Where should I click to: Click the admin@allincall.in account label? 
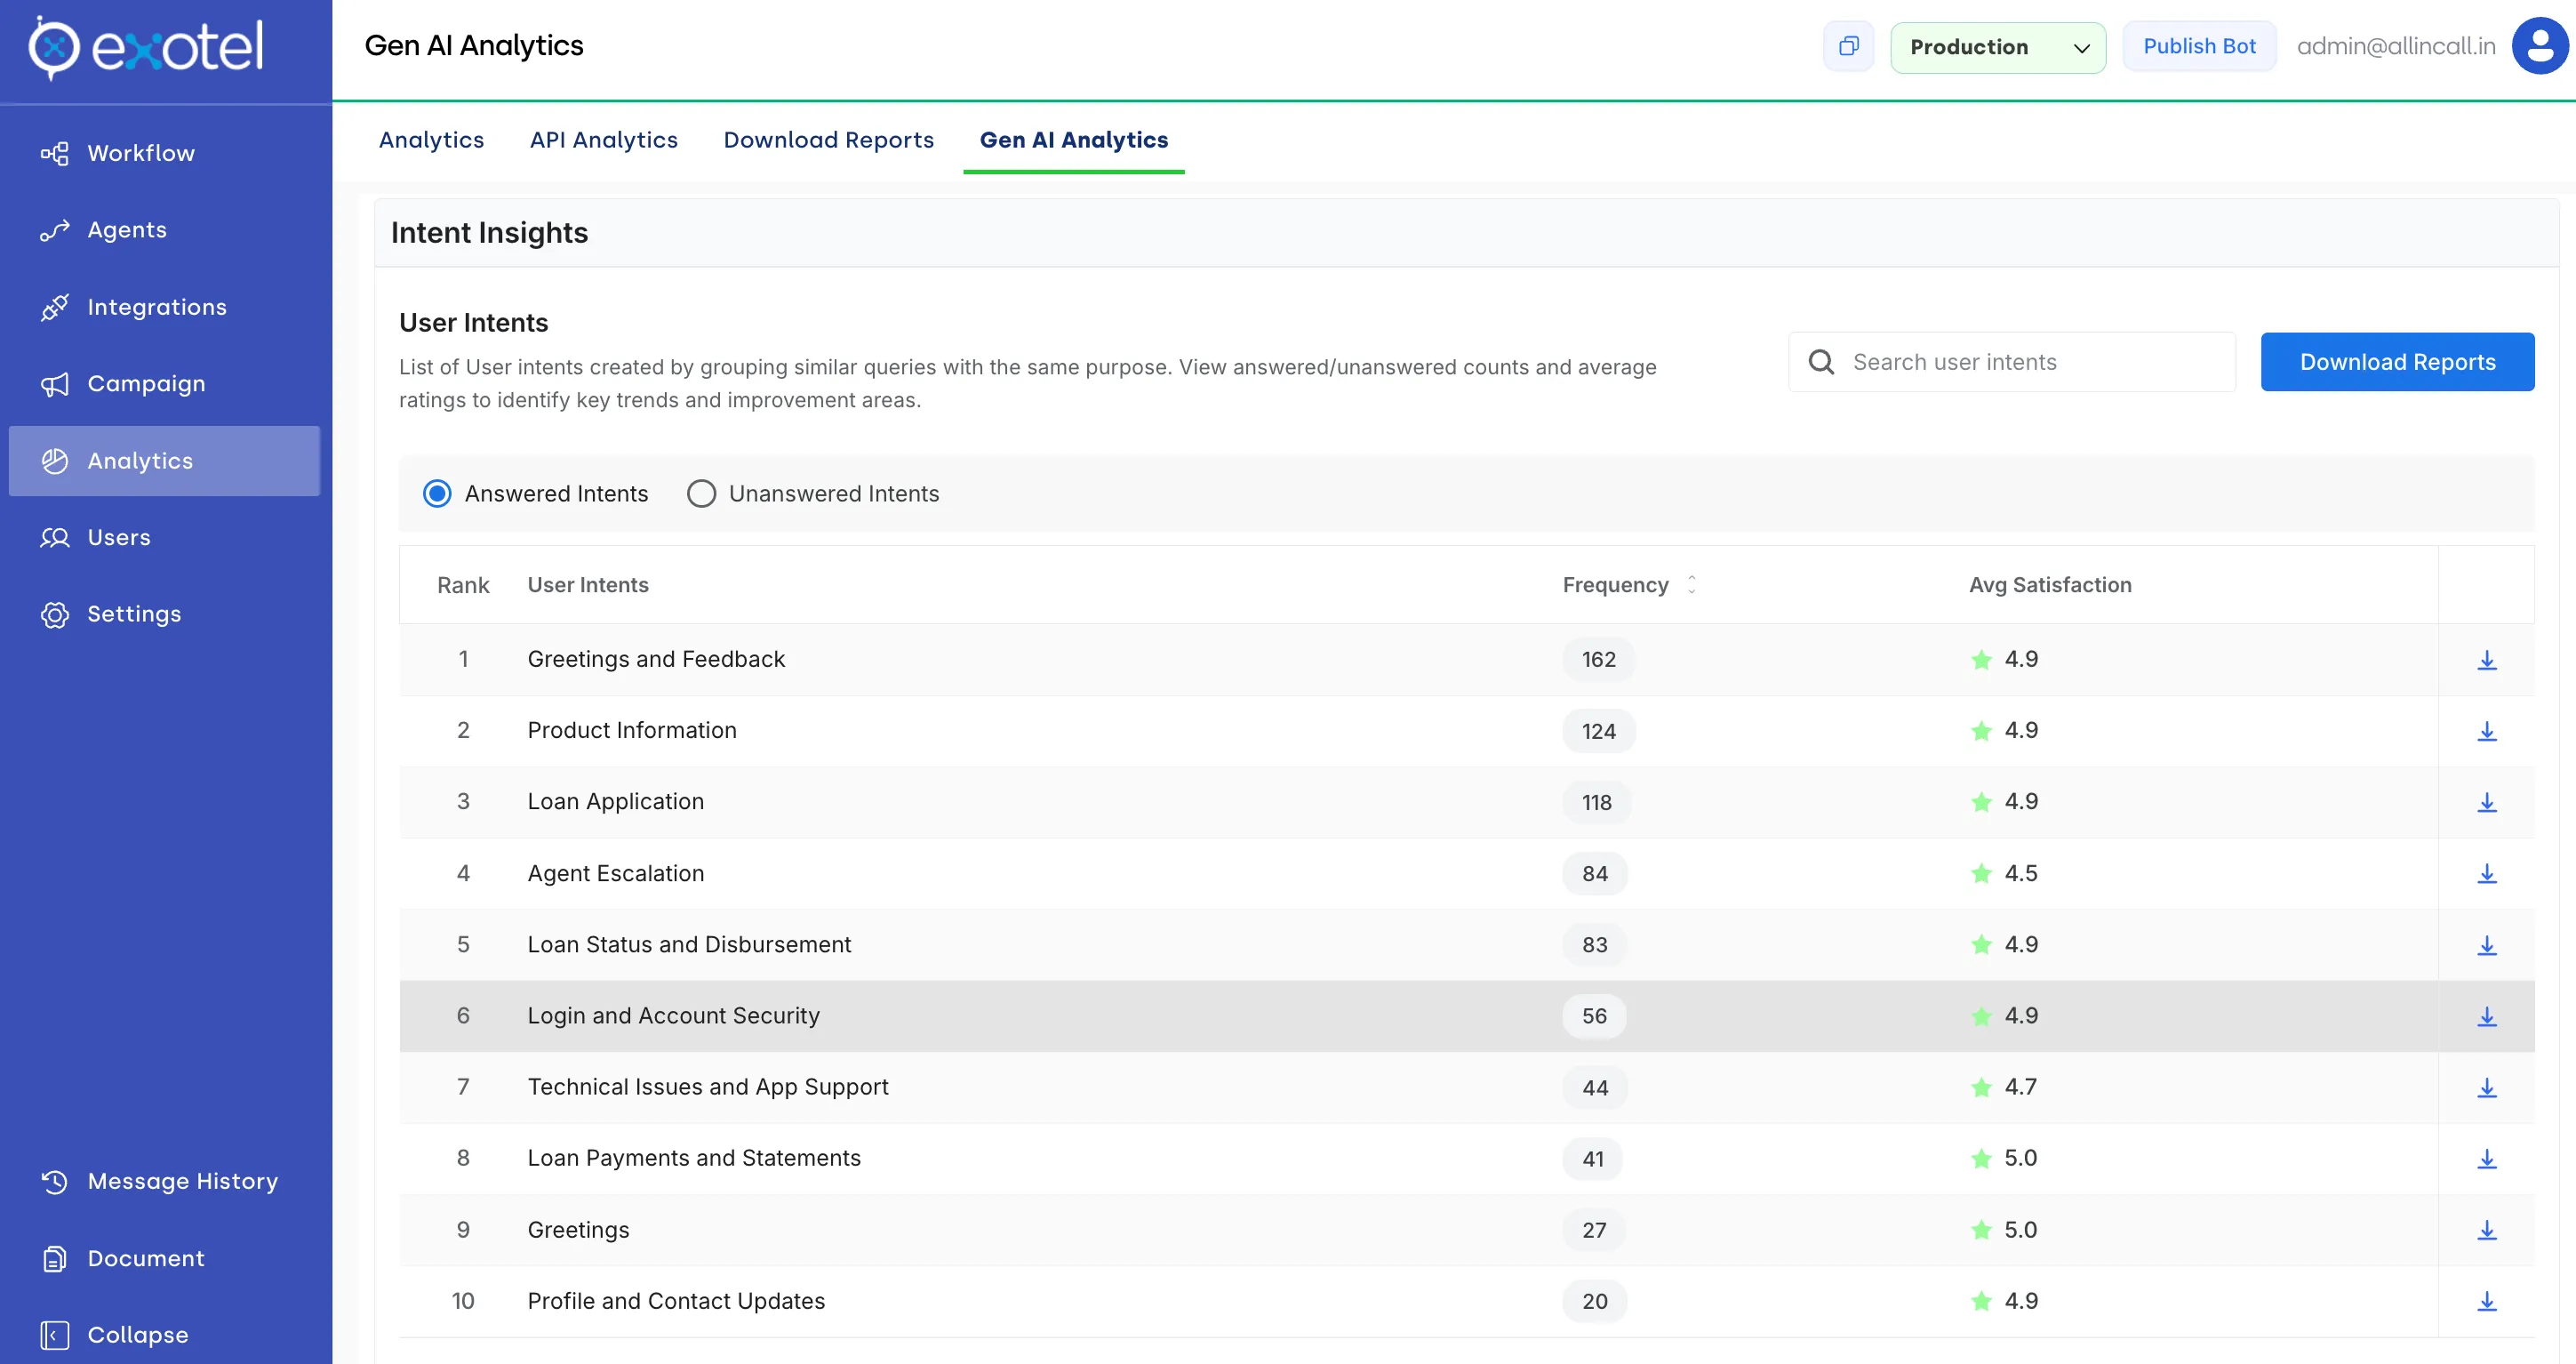click(2396, 46)
